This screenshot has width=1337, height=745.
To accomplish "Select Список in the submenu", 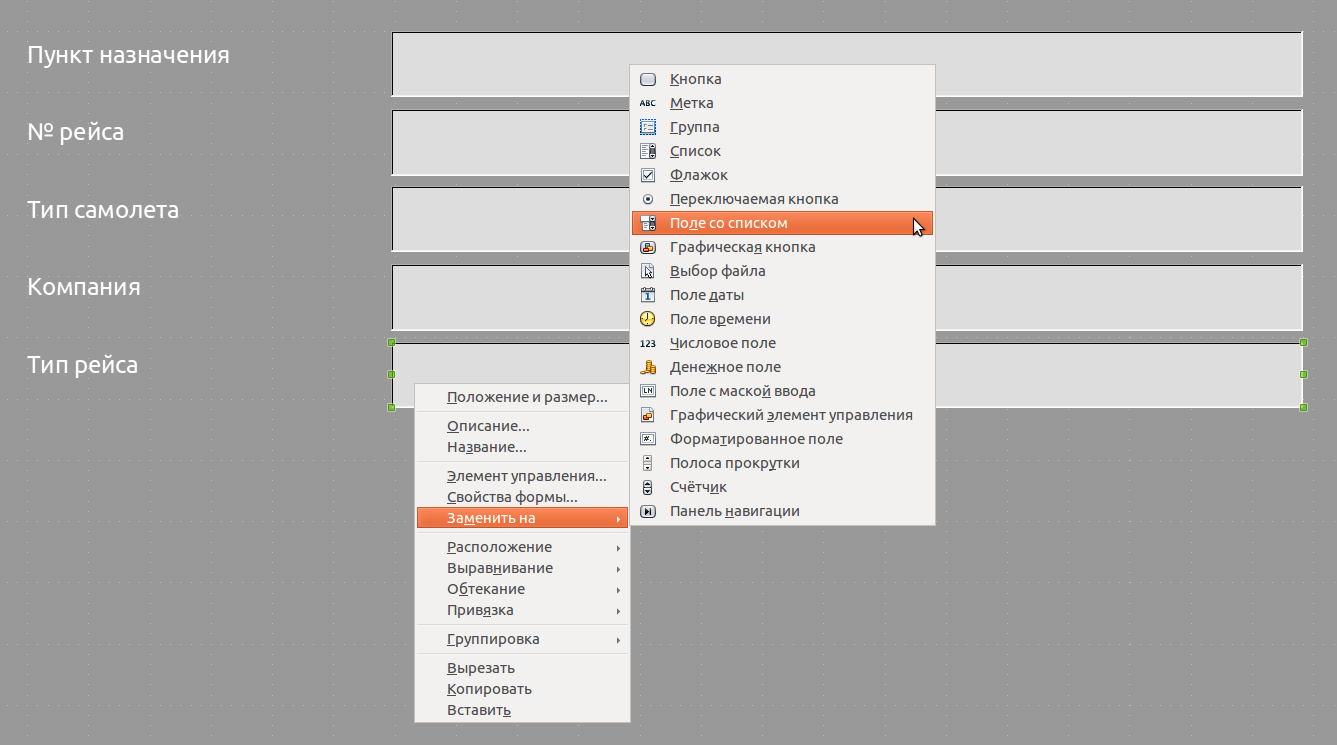I will pyautogui.click(x=782, y=151).
